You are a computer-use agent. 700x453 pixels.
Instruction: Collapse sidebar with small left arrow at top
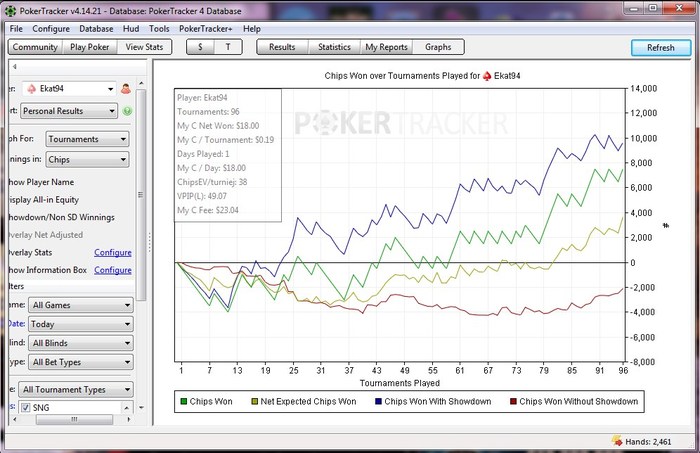point(14,66)
